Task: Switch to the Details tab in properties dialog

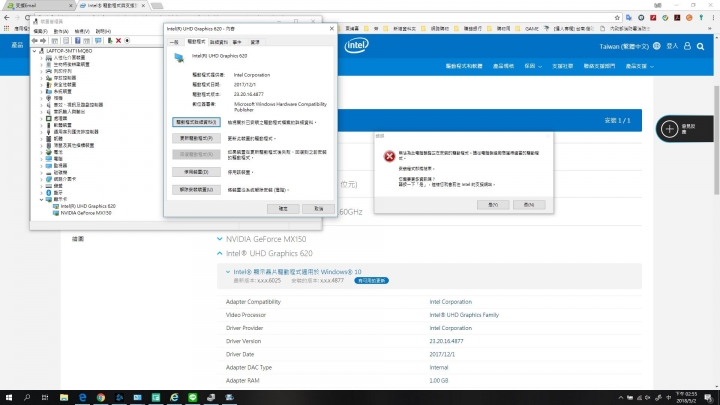Action: tap(219, 42)
